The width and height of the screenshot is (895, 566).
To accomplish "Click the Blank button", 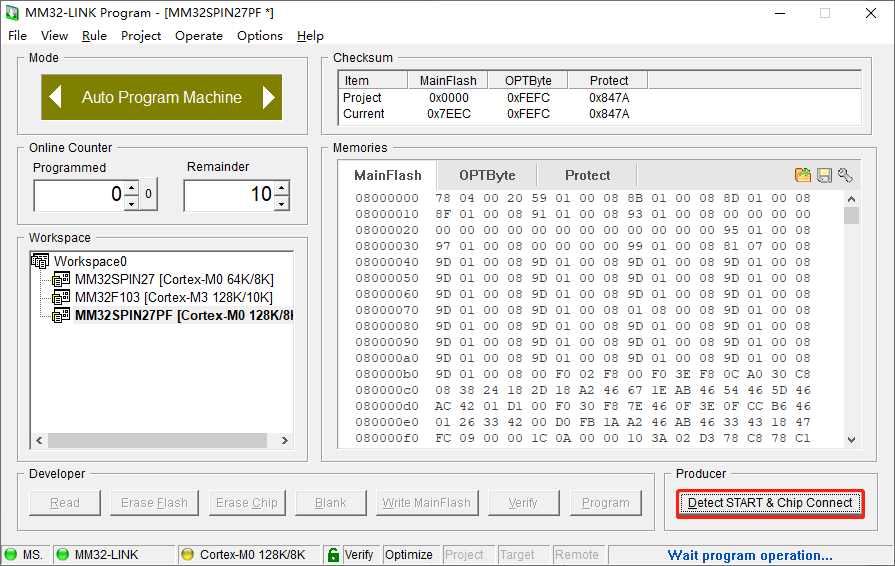I will 330,503.
